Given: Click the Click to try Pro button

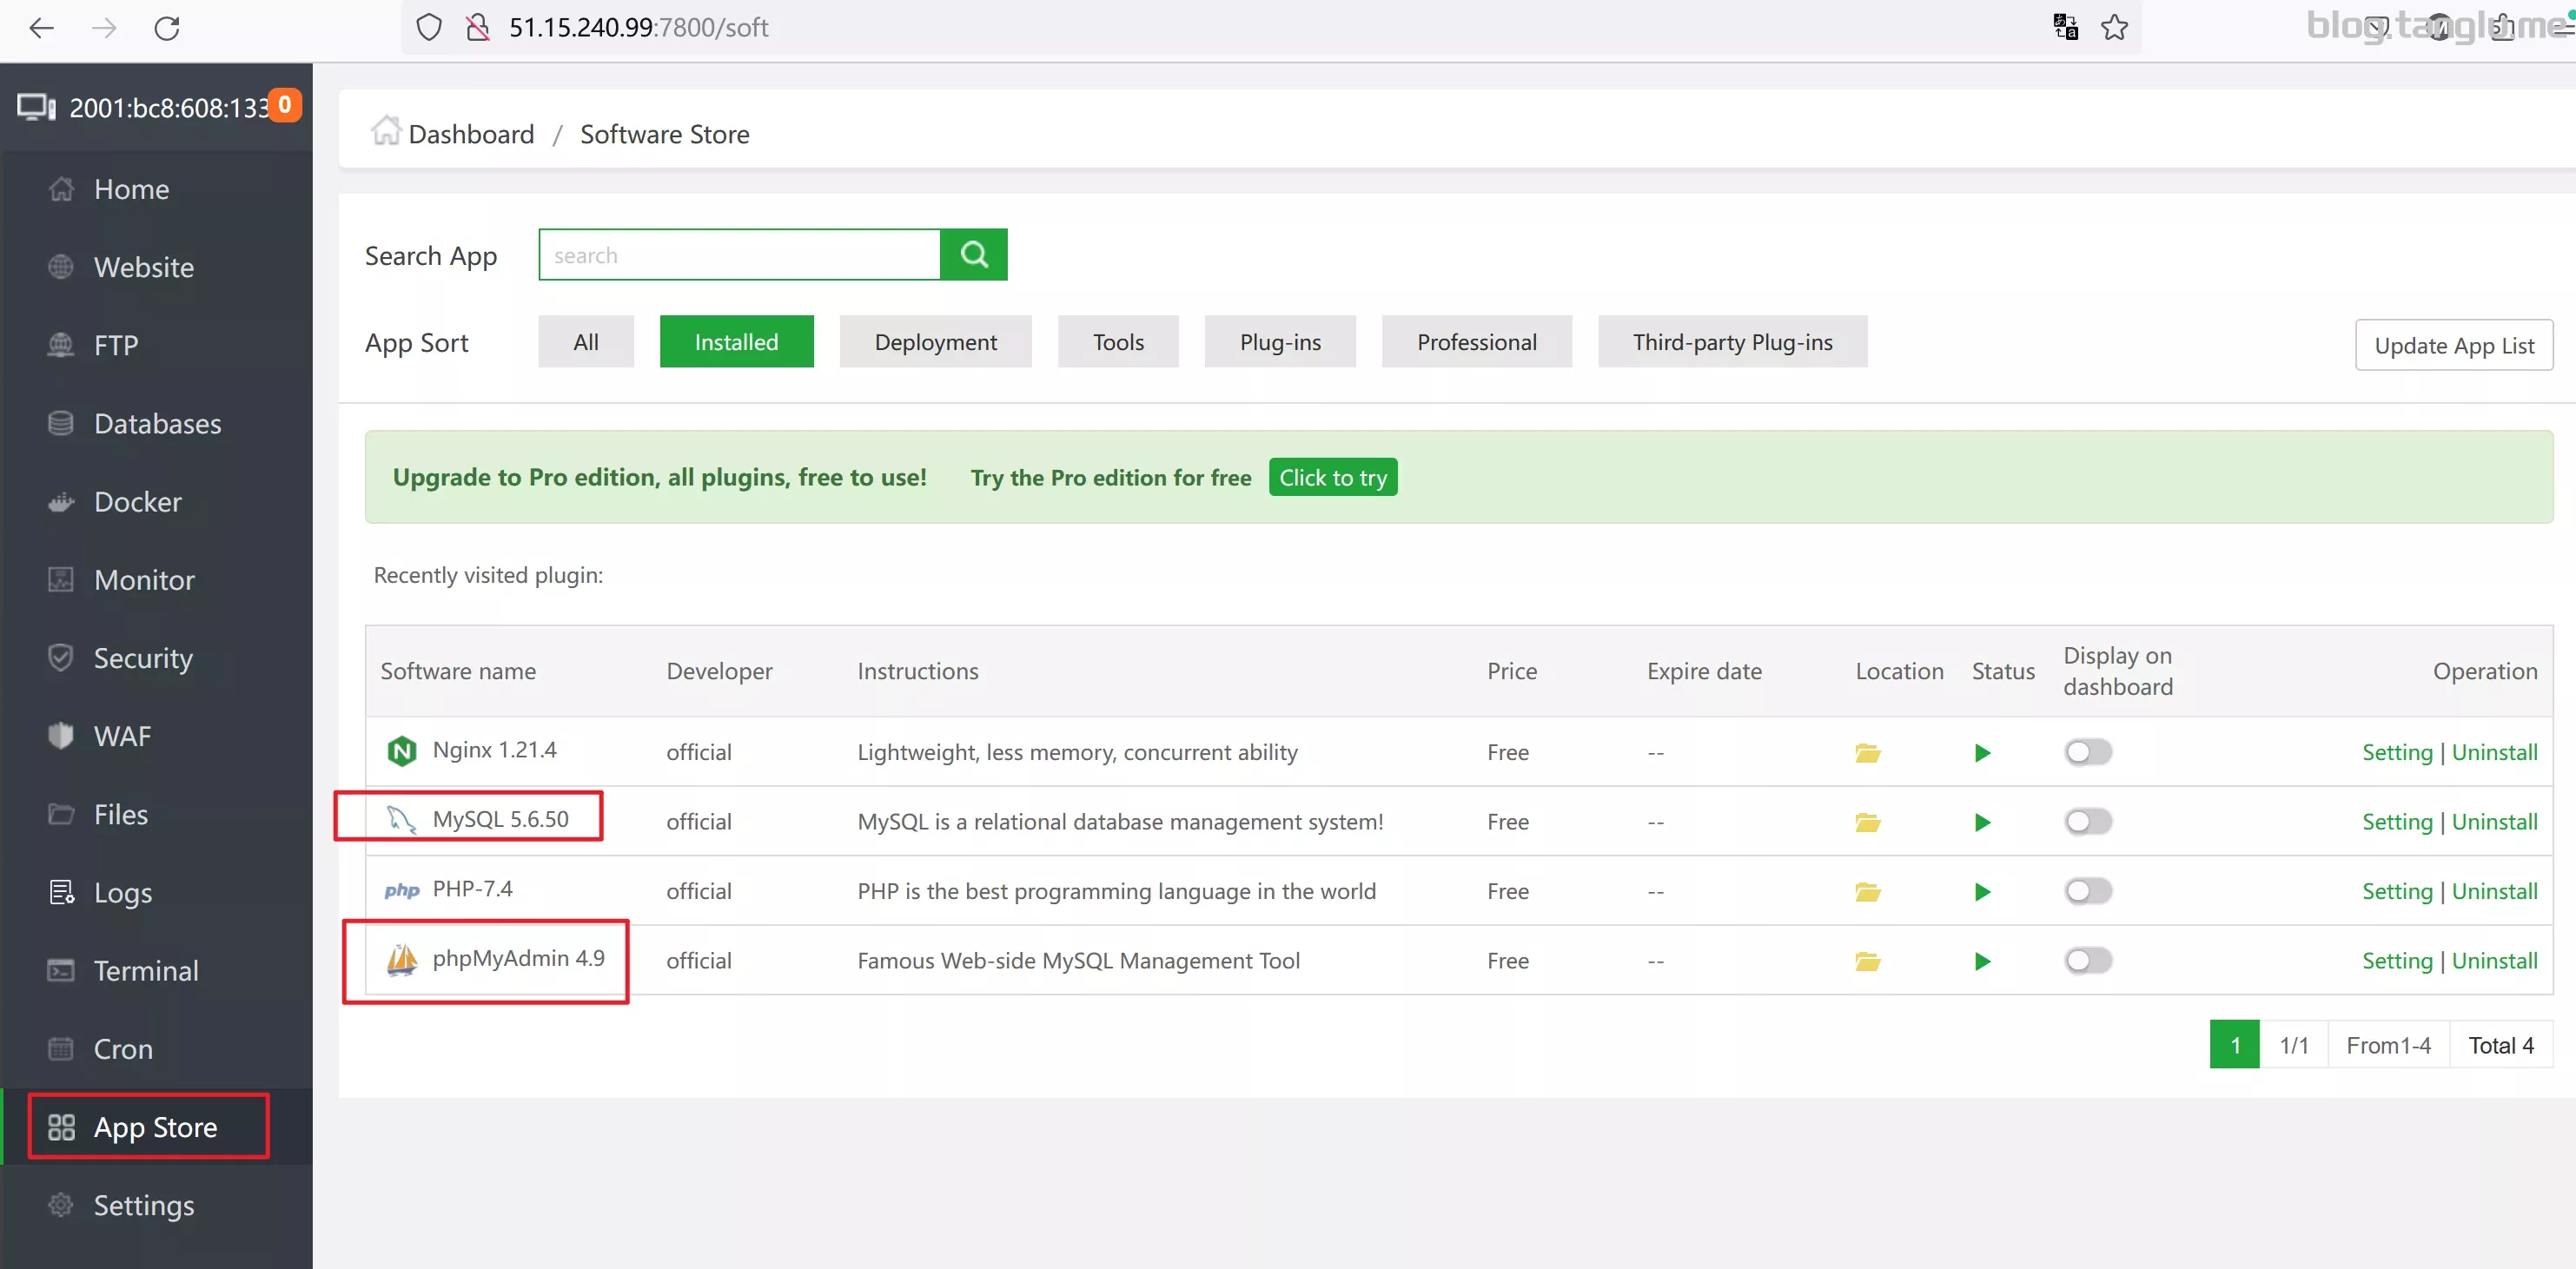Looking at the screenshot, I should 1333,477.
